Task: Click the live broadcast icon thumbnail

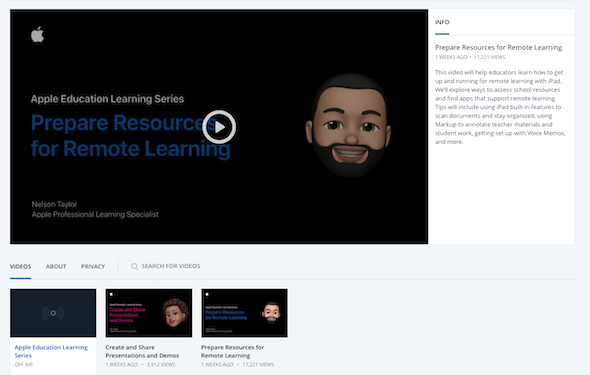Action: coord(53,313)
